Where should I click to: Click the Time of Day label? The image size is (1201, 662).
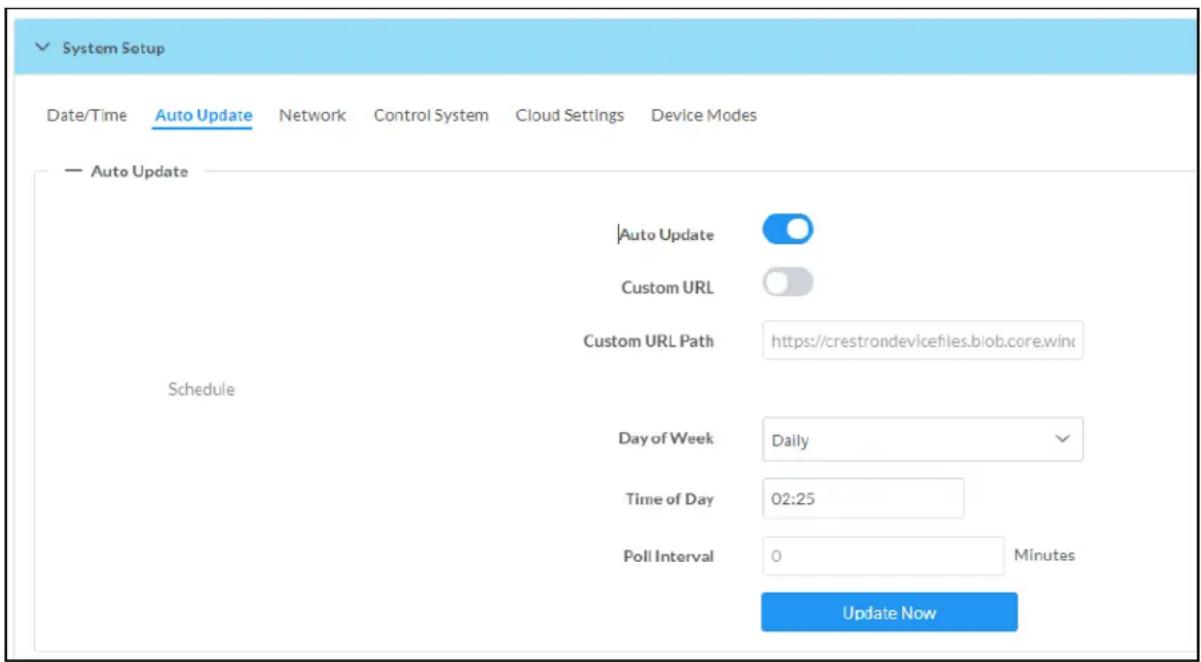point(670,499)
